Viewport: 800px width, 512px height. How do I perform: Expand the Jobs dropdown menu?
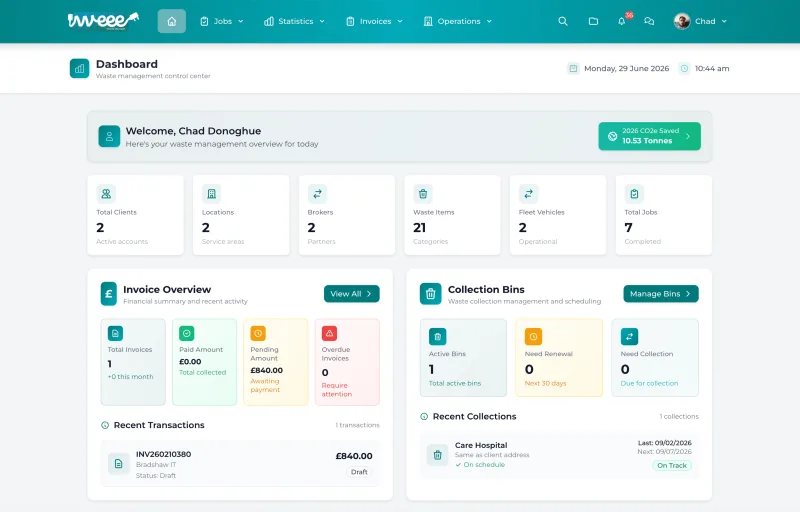[x=222, y=21]
